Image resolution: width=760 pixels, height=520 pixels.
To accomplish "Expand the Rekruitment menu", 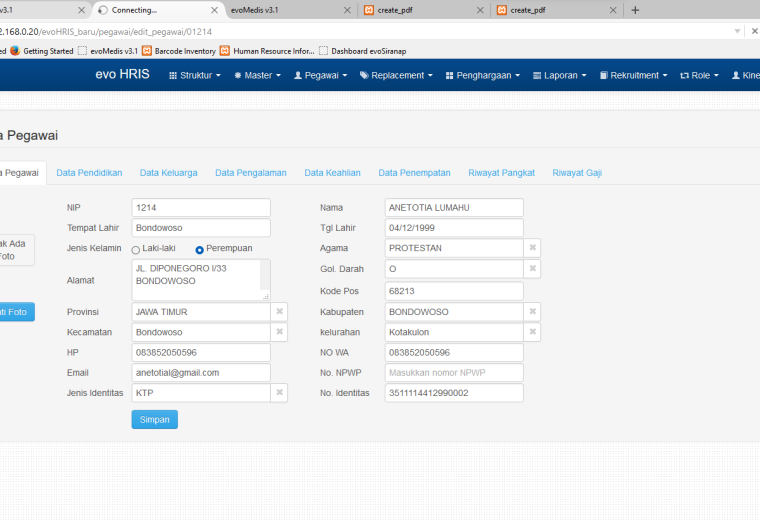I will tap(634, 75).
